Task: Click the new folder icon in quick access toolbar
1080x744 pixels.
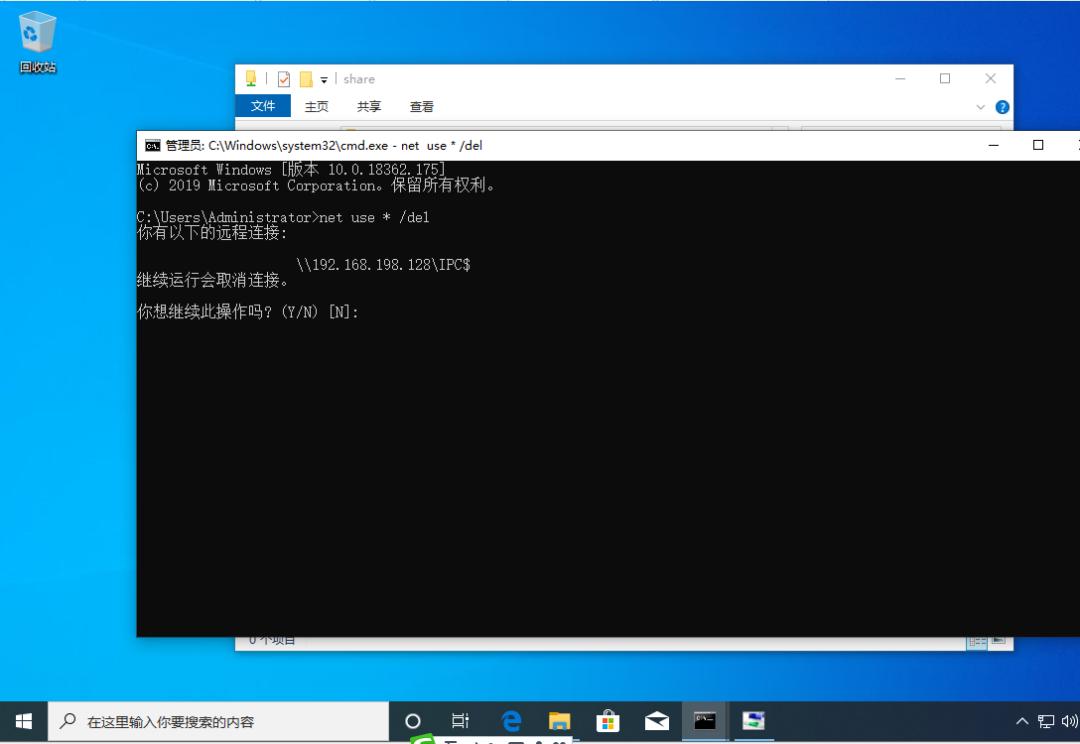Action: [306, 79]
